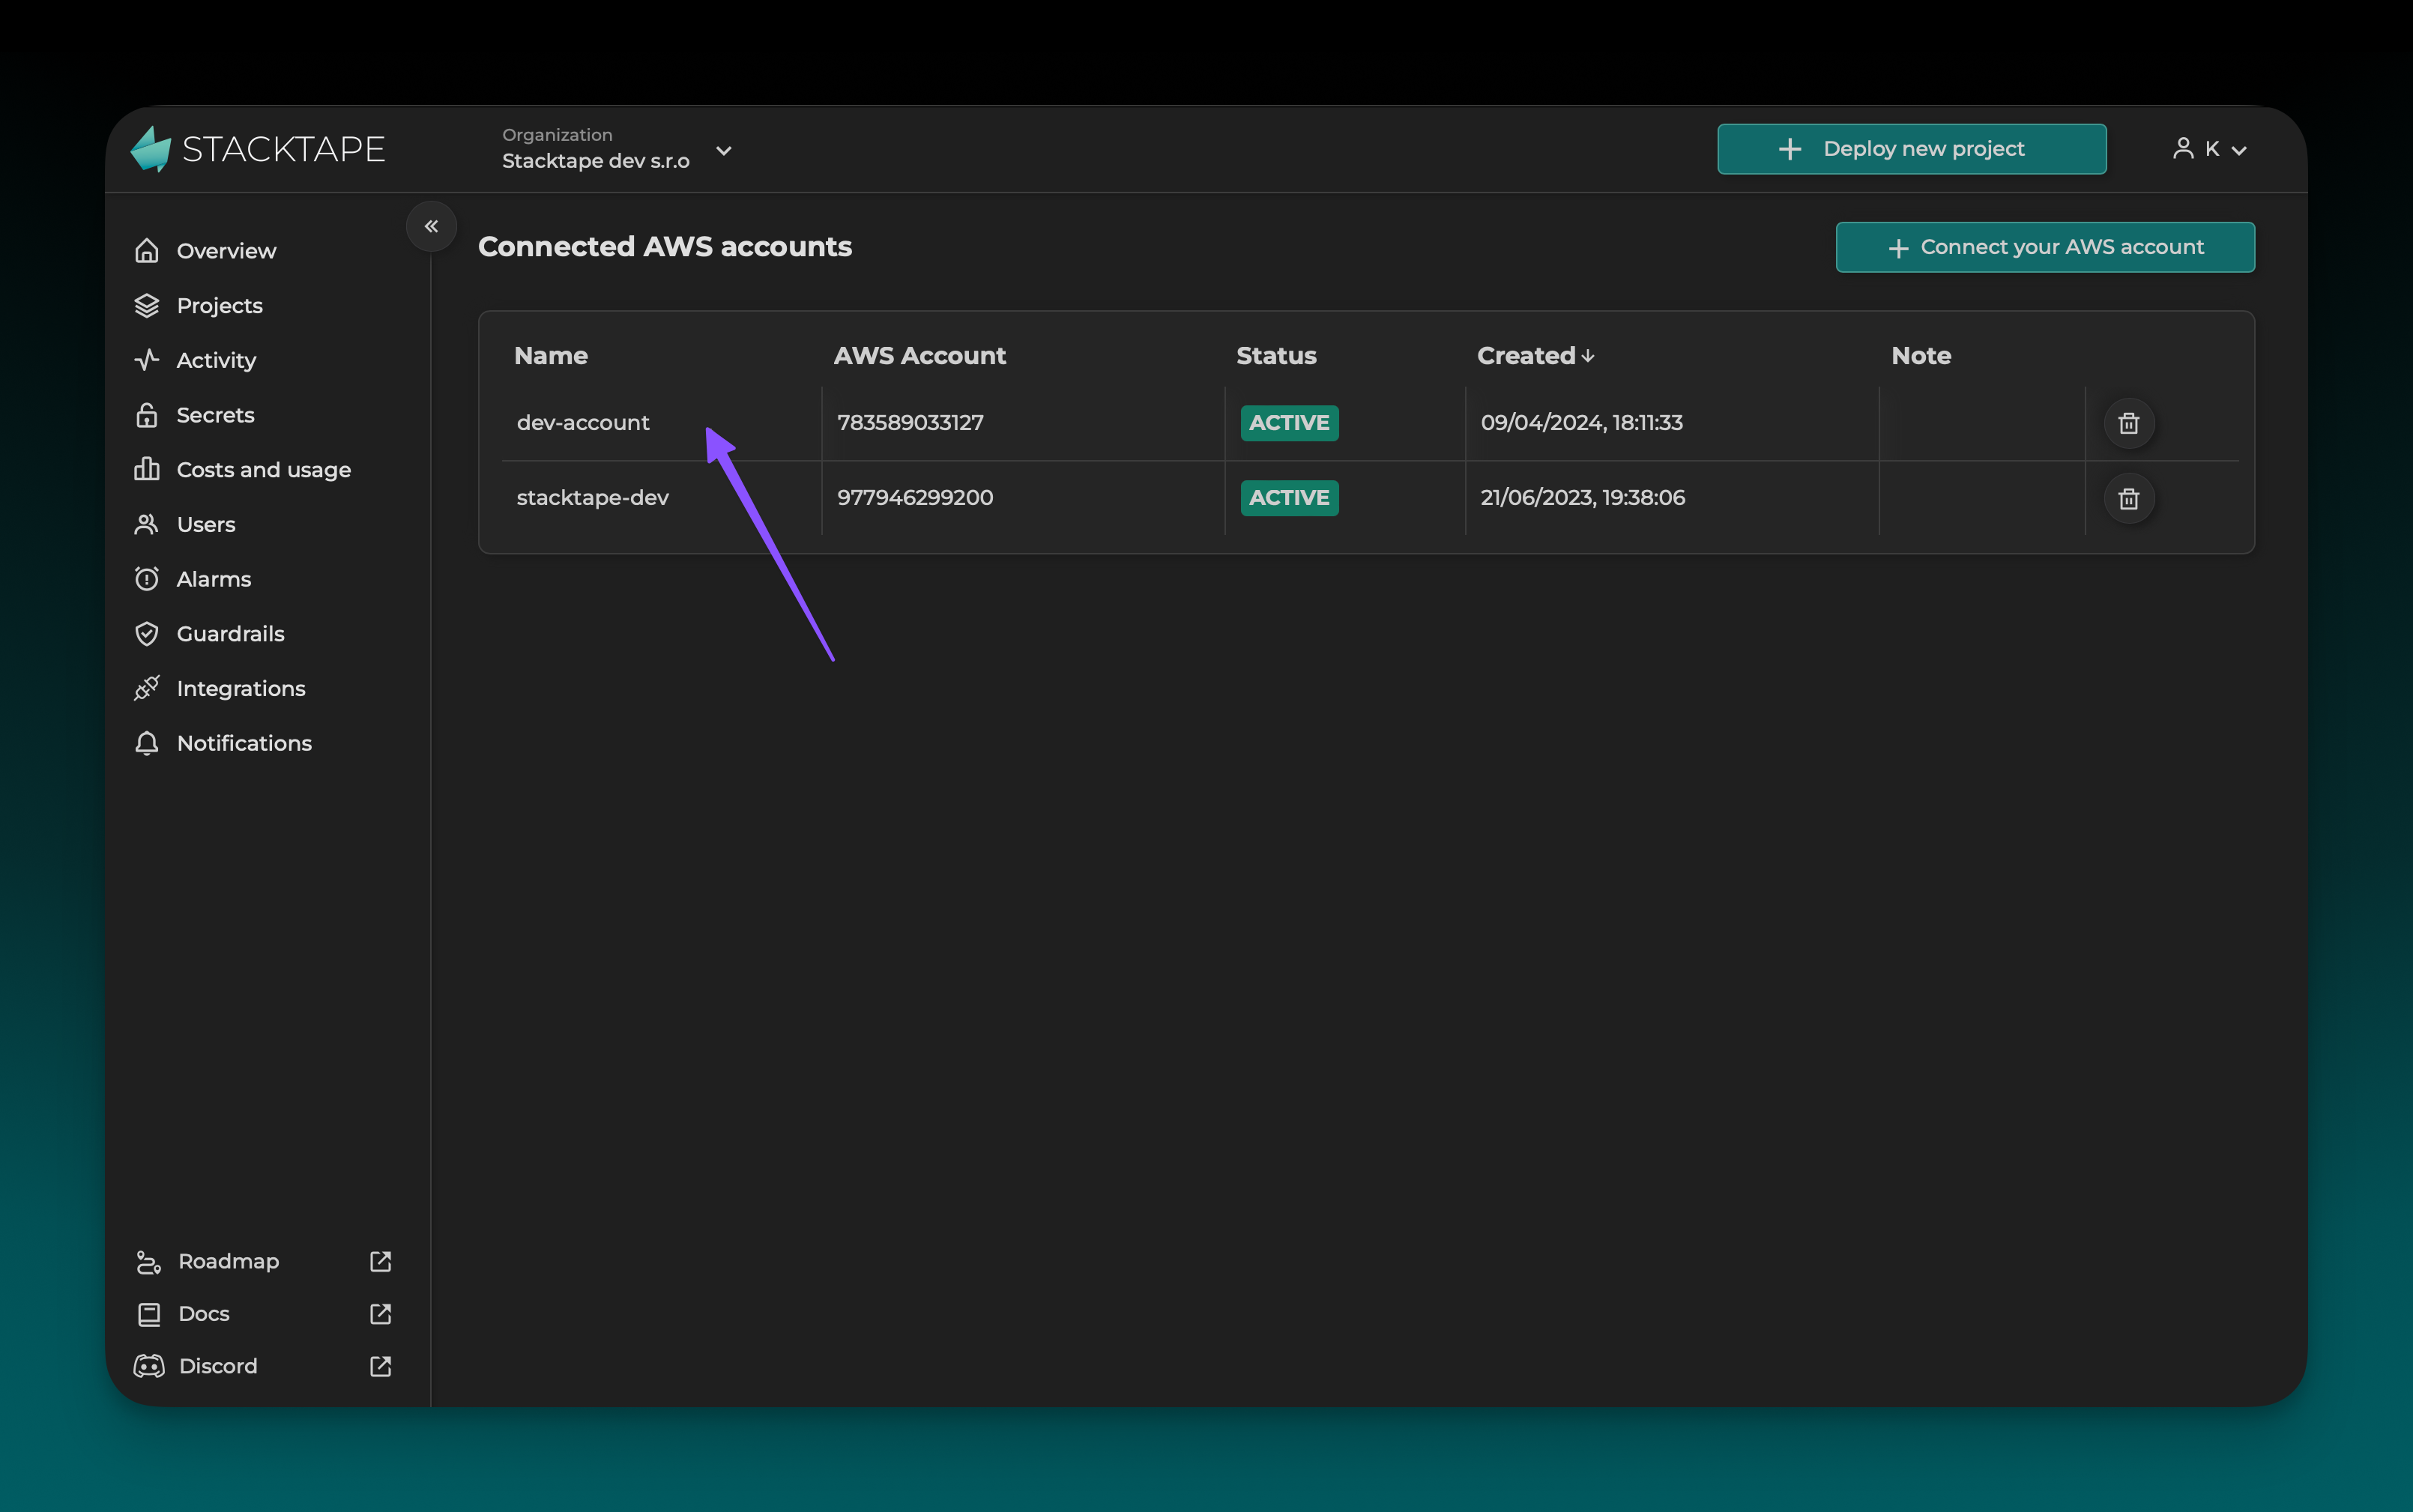This screenshot has height=1512, width=2413.
Task: Click the Status column header
Action: [x=1276, y=356]
